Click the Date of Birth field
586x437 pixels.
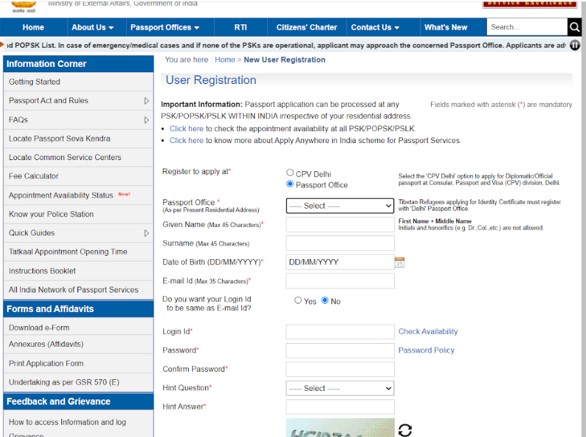click(340, 262)
